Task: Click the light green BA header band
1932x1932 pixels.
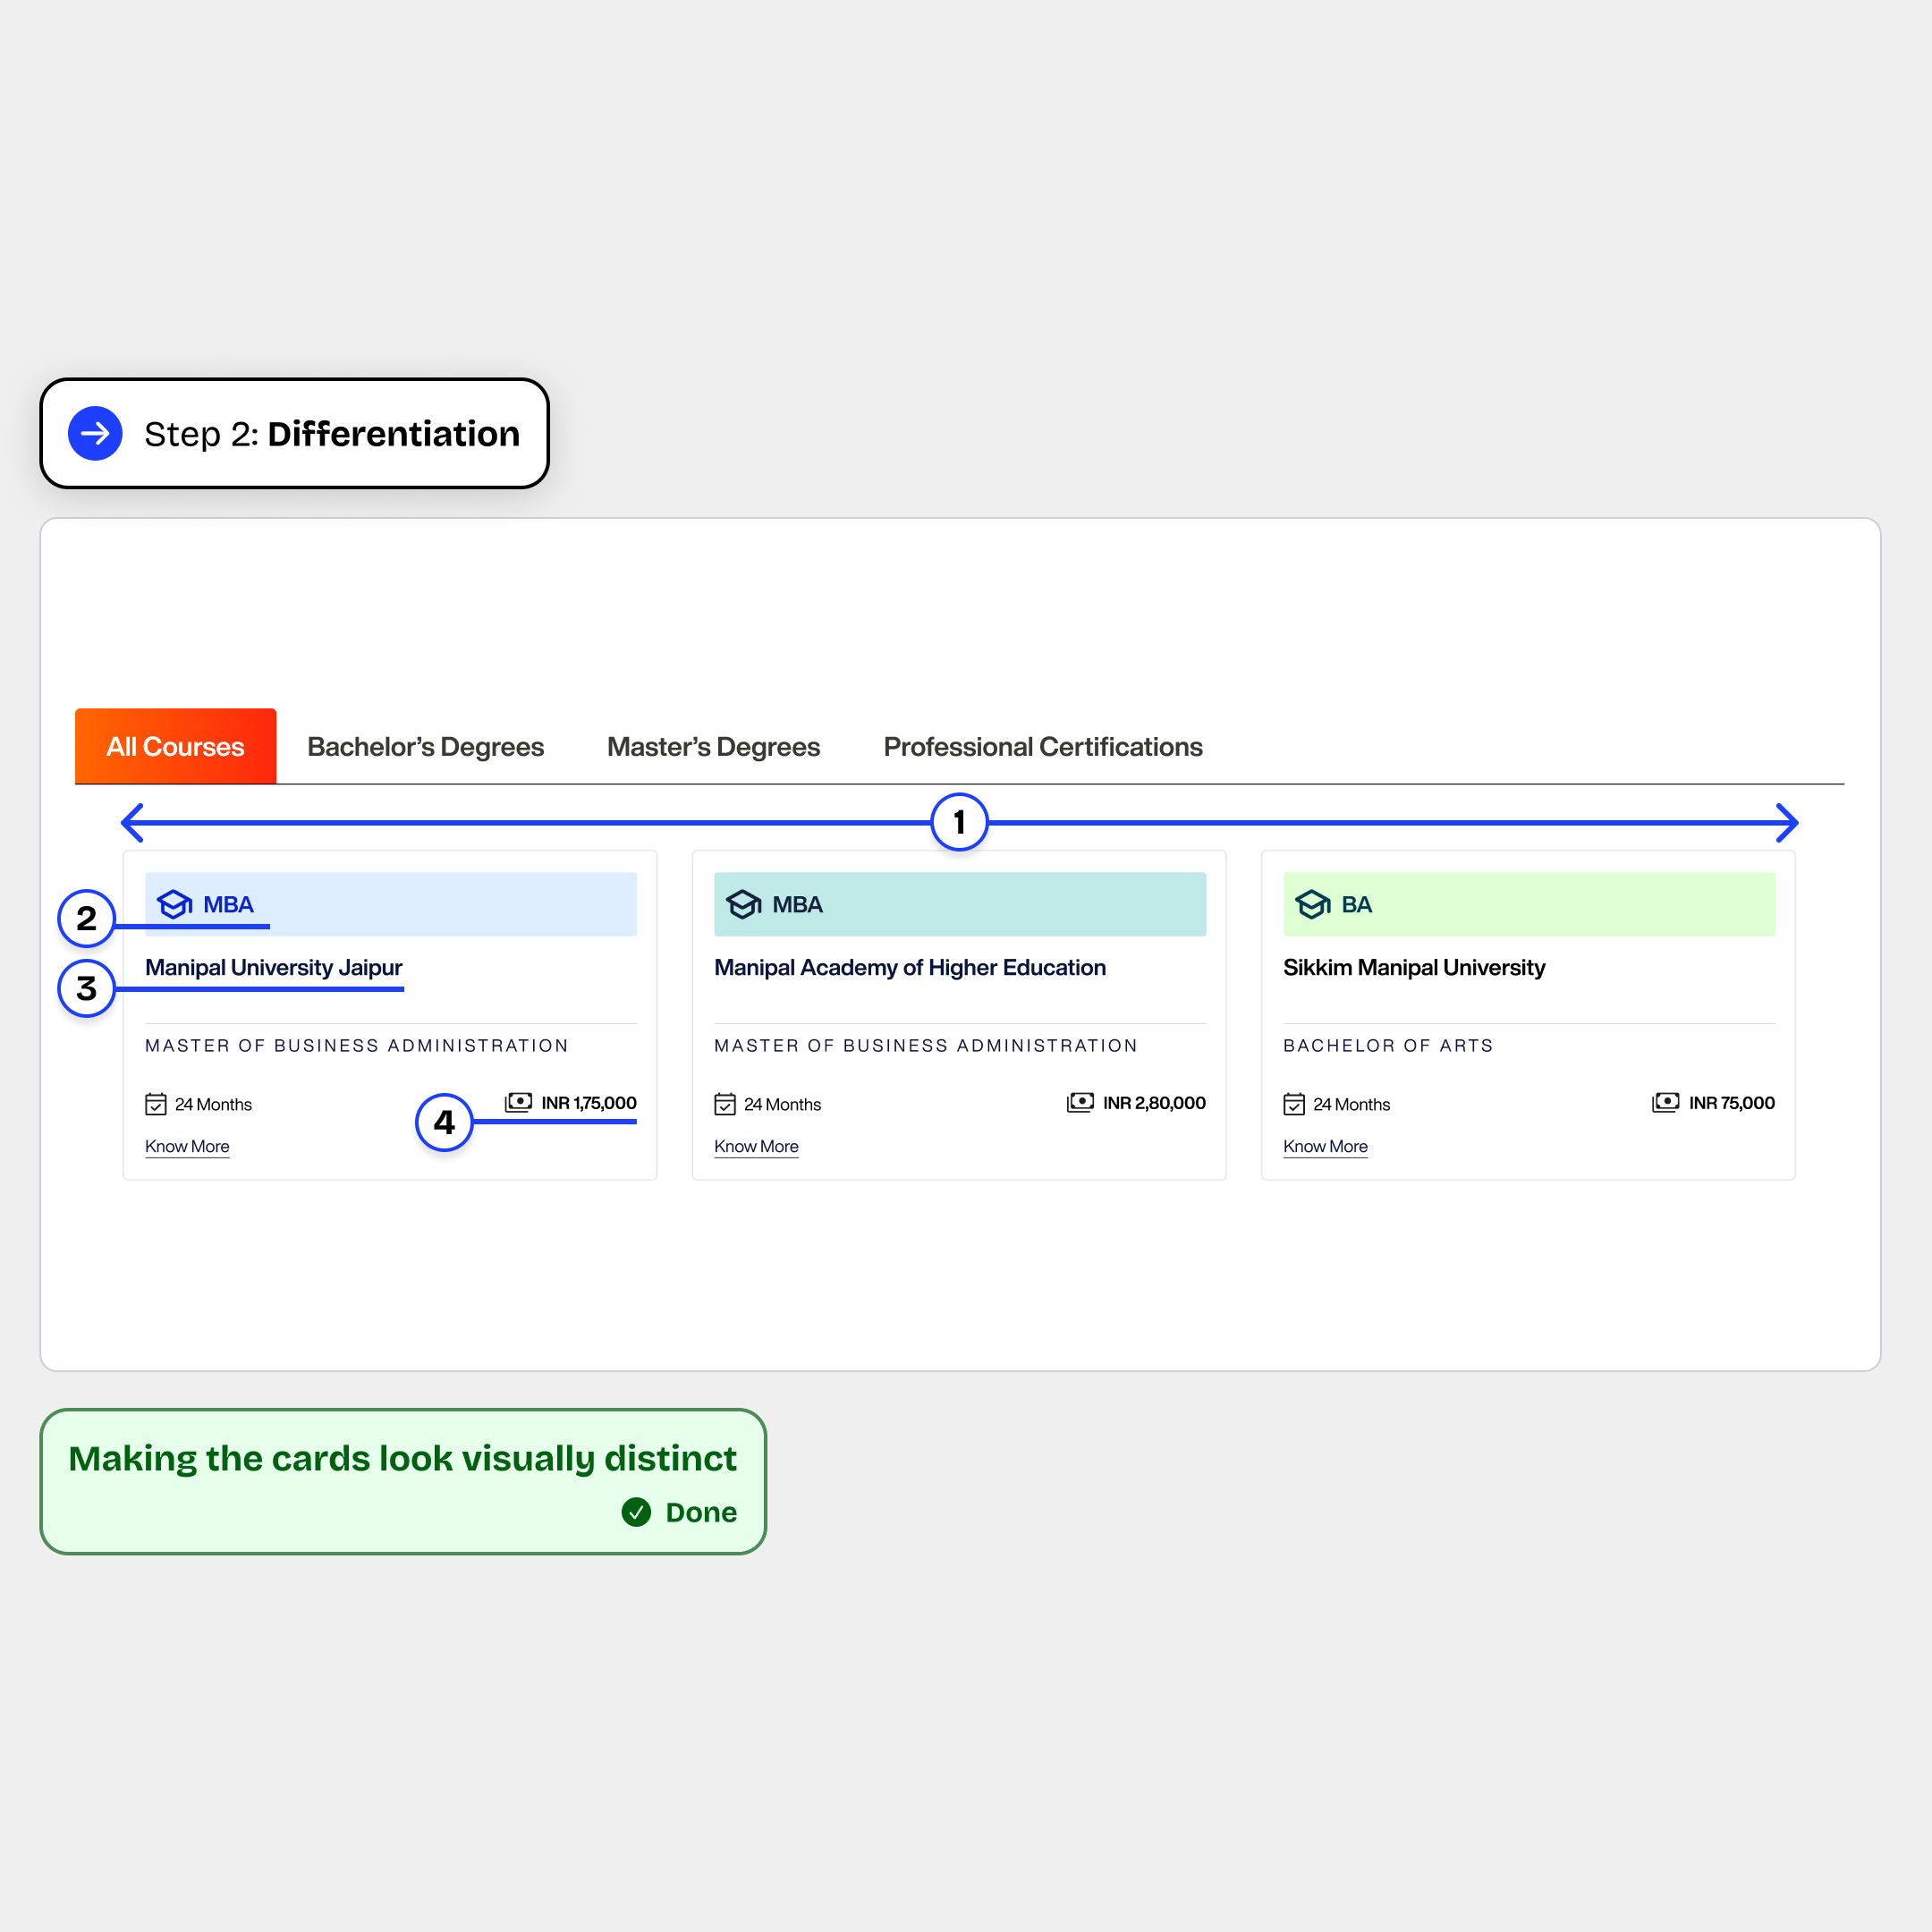Action: 1529,904
